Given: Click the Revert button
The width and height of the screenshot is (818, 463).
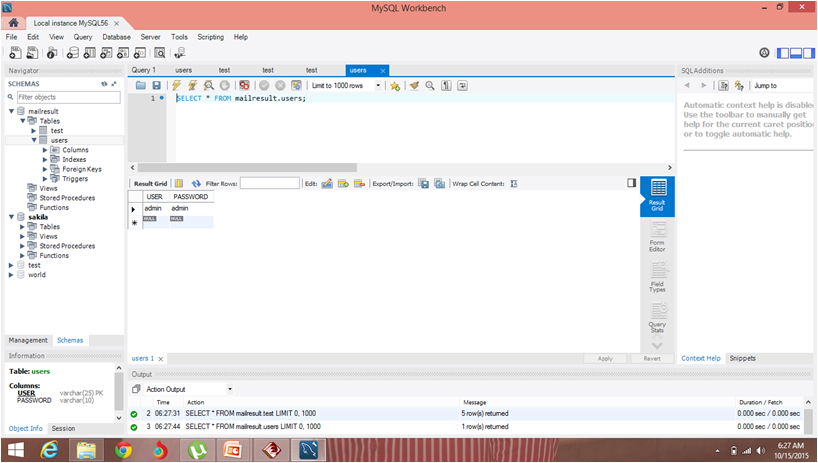Looking at the screenshot, I should [x=652, y=359].
